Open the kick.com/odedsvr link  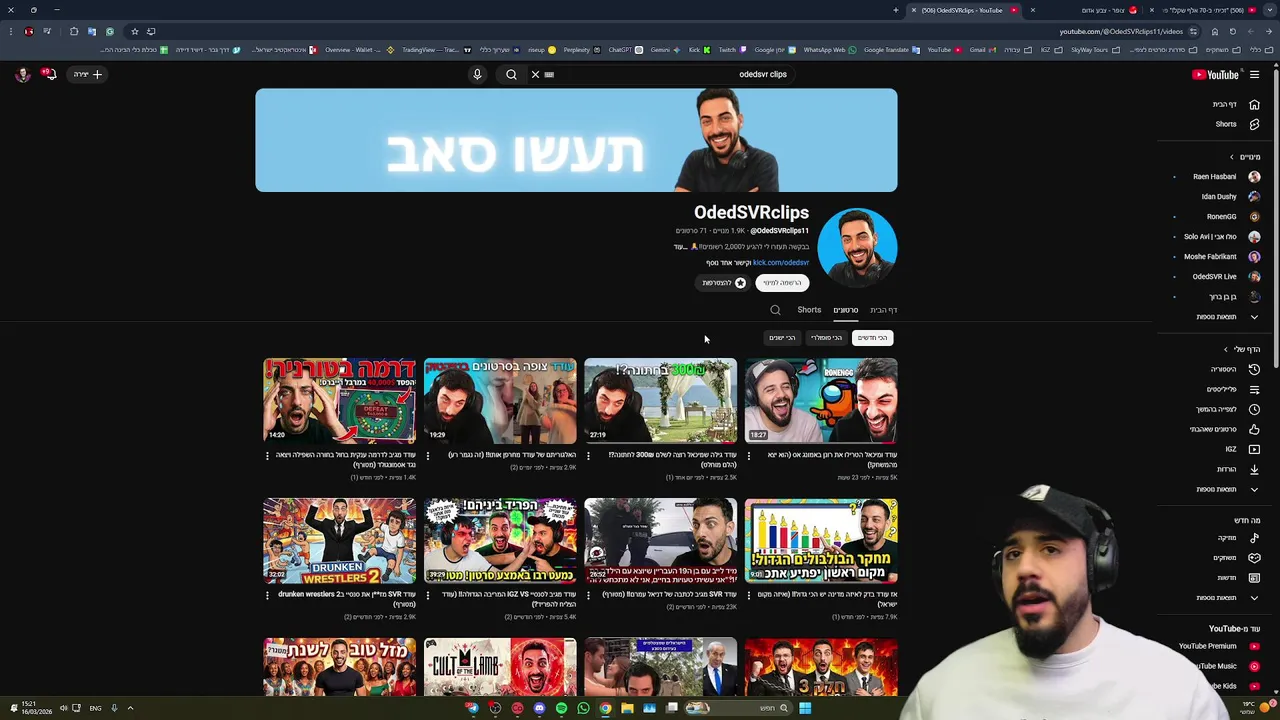[x=781, y=263]
